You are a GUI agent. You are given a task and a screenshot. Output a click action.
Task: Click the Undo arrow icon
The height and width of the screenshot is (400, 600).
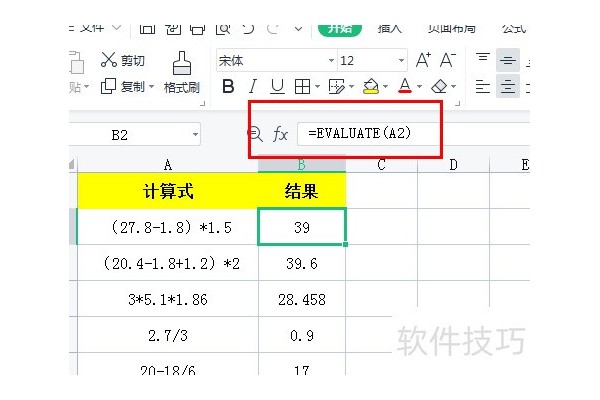tap(248, 29)
